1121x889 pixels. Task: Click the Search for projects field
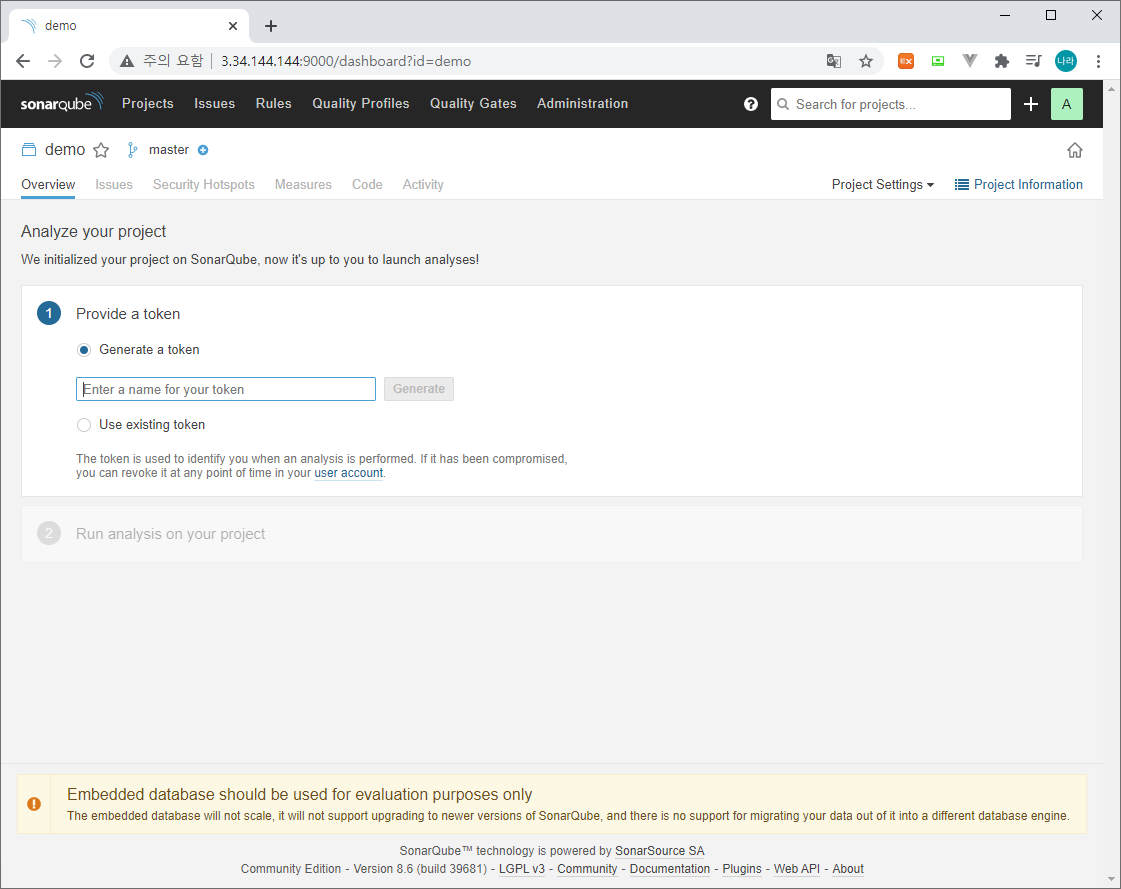(891, 104)
